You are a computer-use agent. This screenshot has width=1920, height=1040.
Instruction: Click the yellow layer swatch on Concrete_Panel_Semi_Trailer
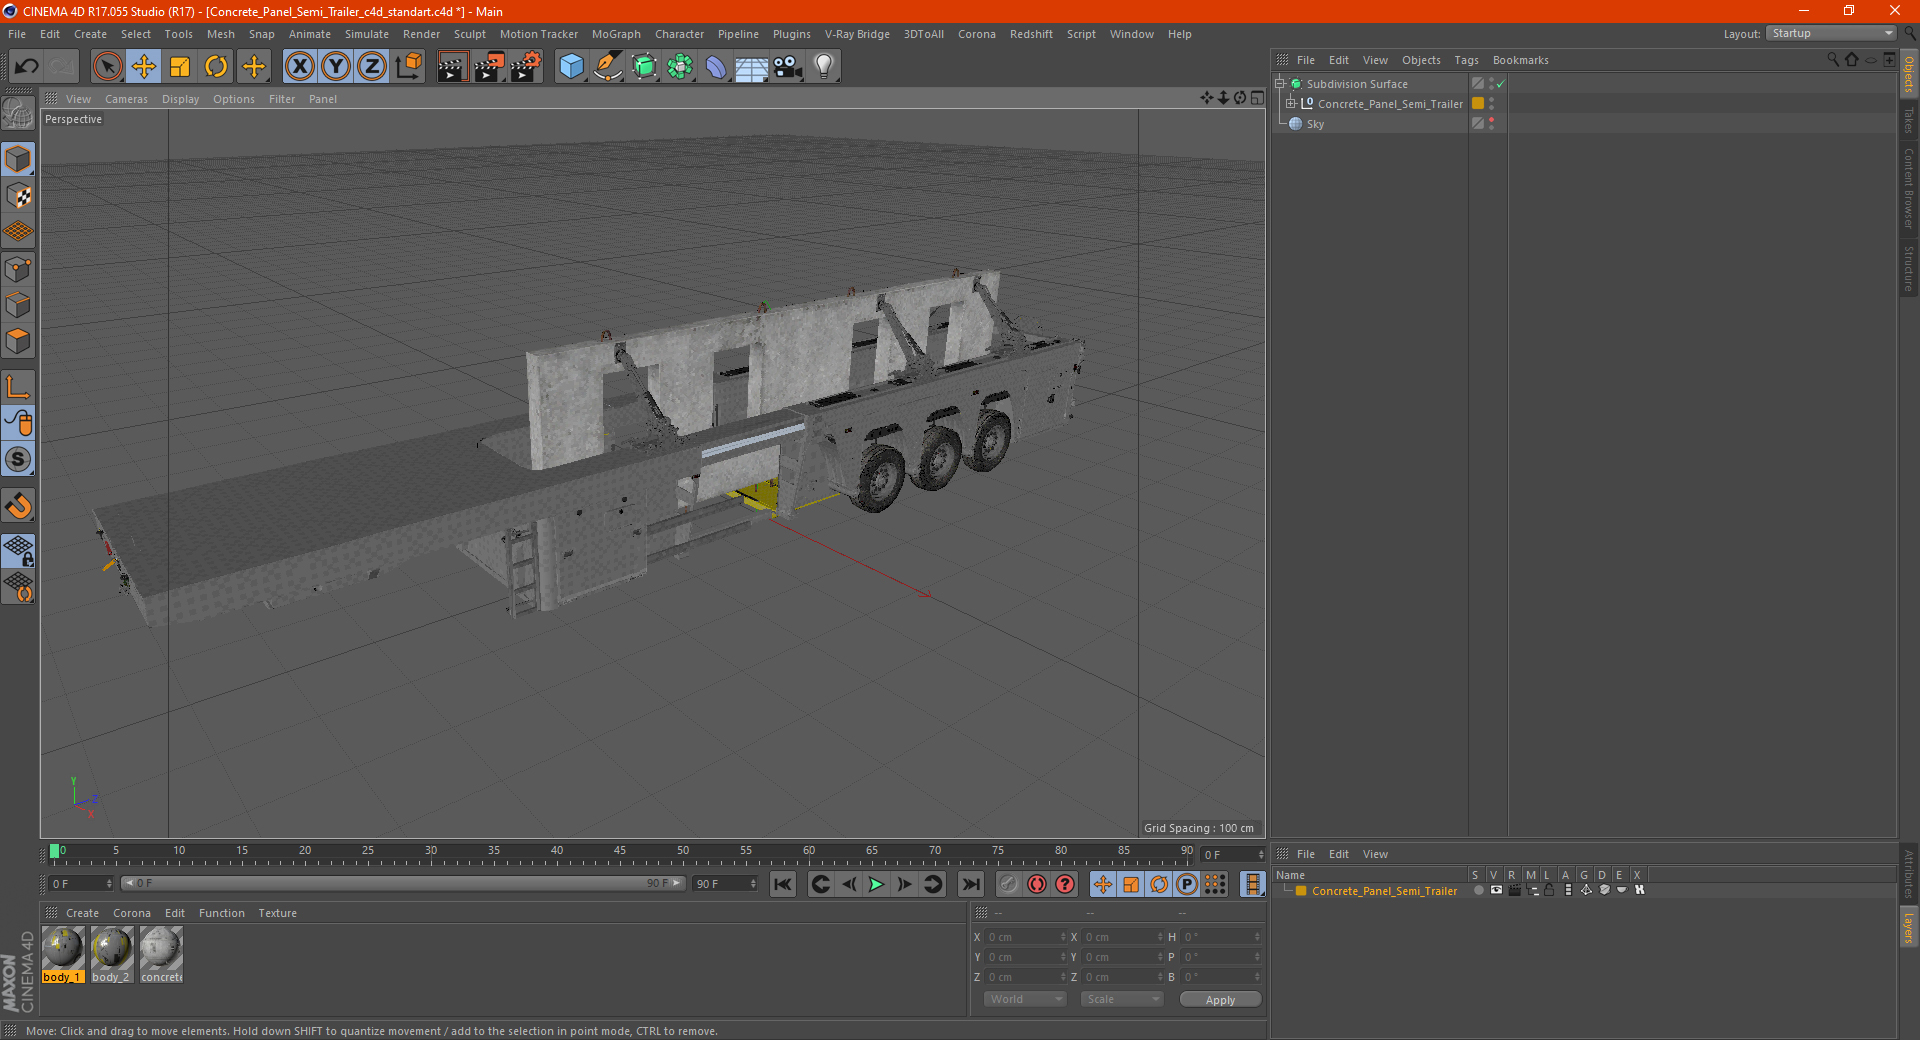(1478, 103)
